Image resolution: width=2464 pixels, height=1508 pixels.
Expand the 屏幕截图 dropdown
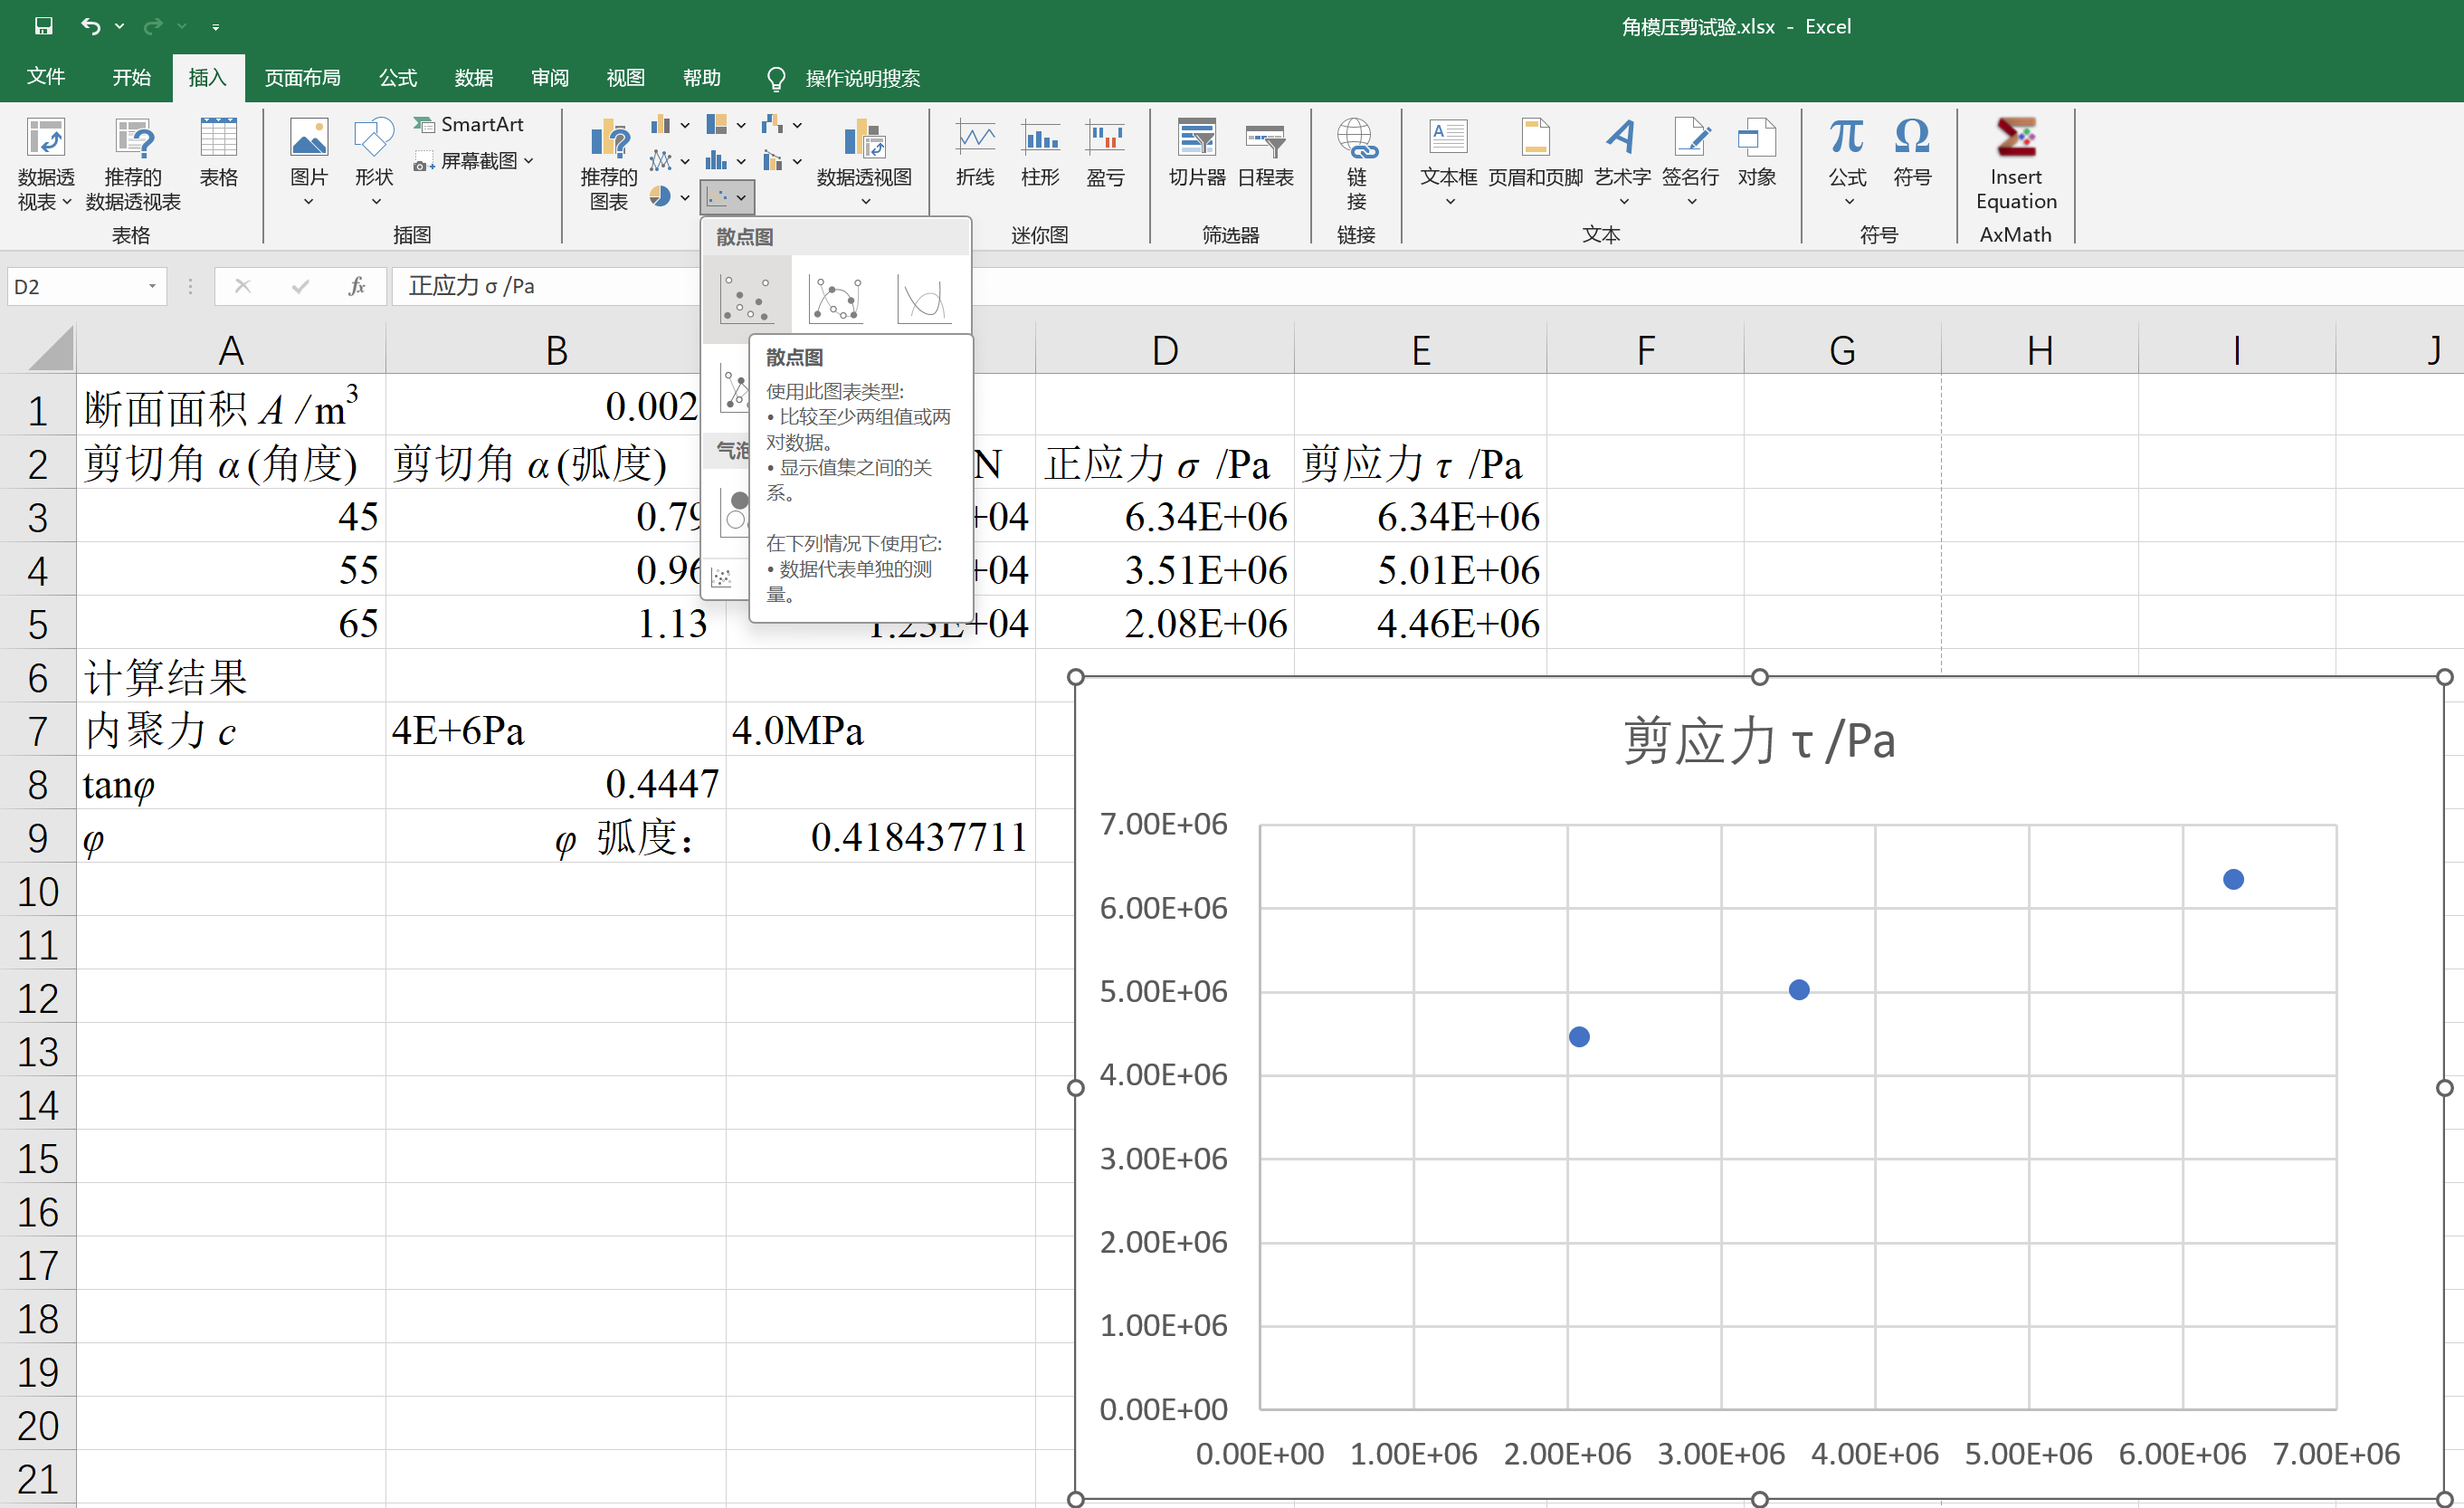pyautogui.click(x=529, y=161)
